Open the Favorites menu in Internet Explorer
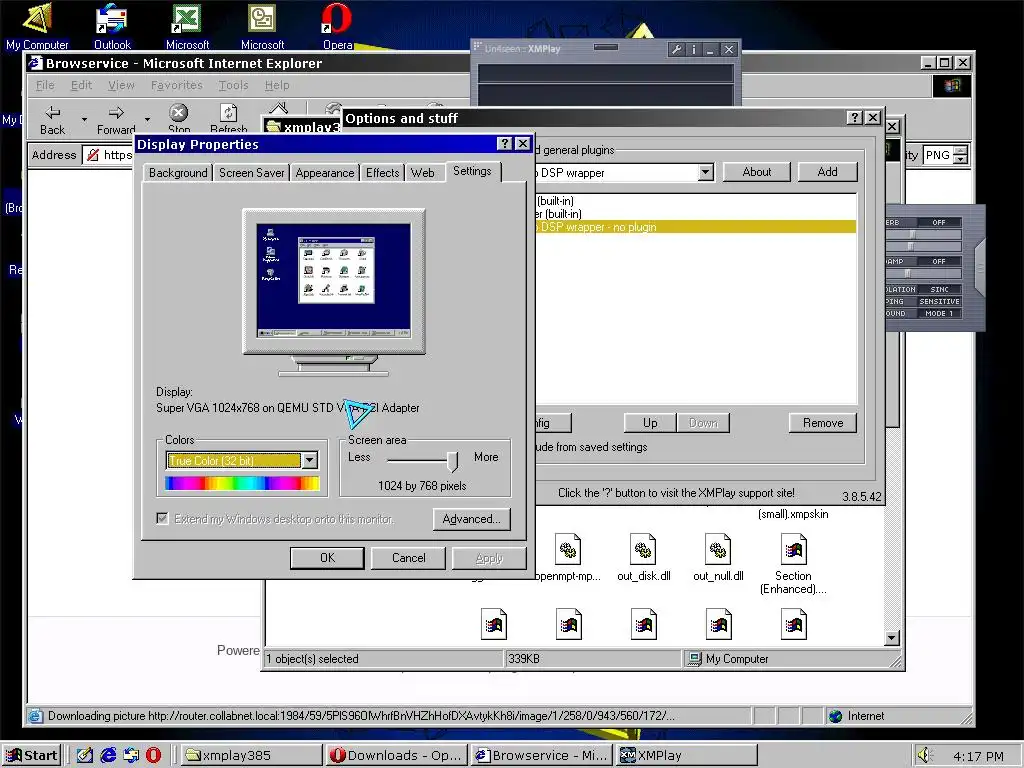 tap(176, 85)
